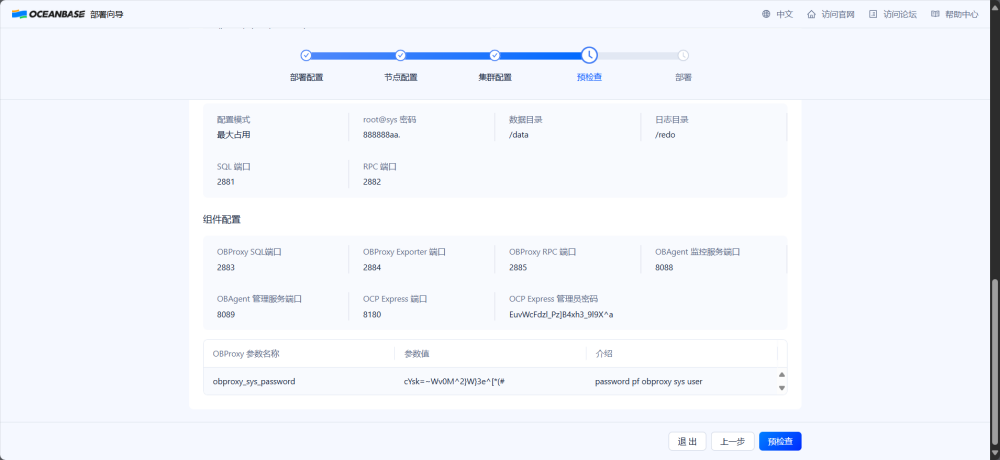Click the parameter table scroll up arrow
Image resolution: width=1000 pixels, height=460 pixels.
[782, 375]
